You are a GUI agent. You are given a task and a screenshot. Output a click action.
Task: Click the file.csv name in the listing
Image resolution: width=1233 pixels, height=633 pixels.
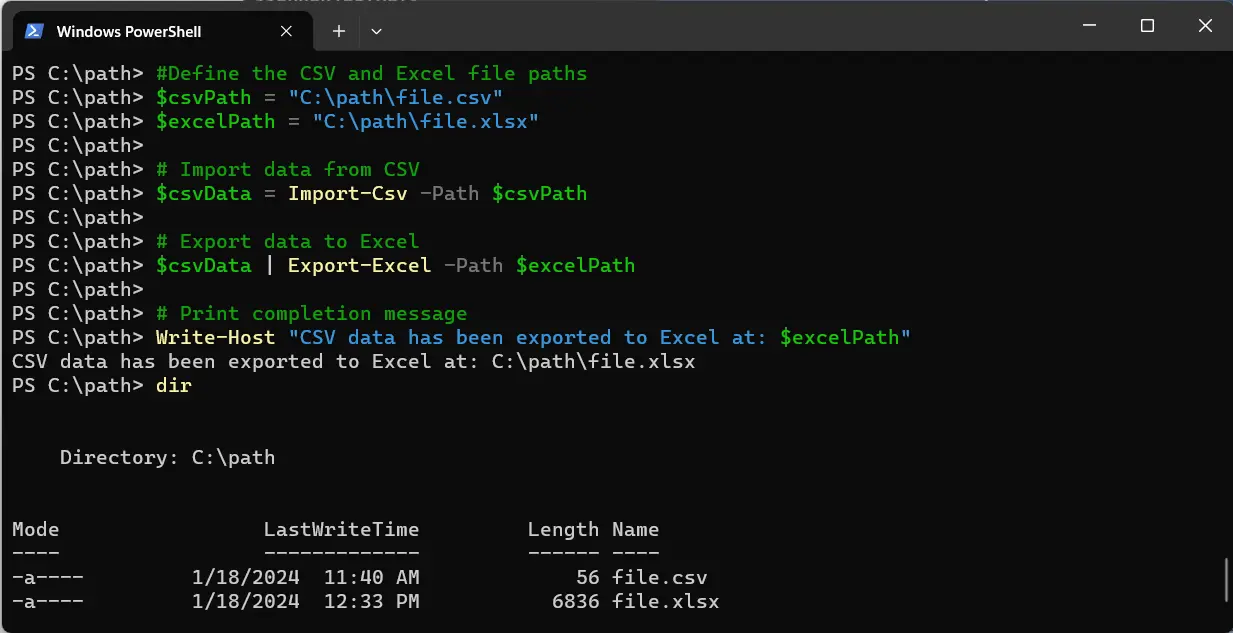(x=659, y=577)
